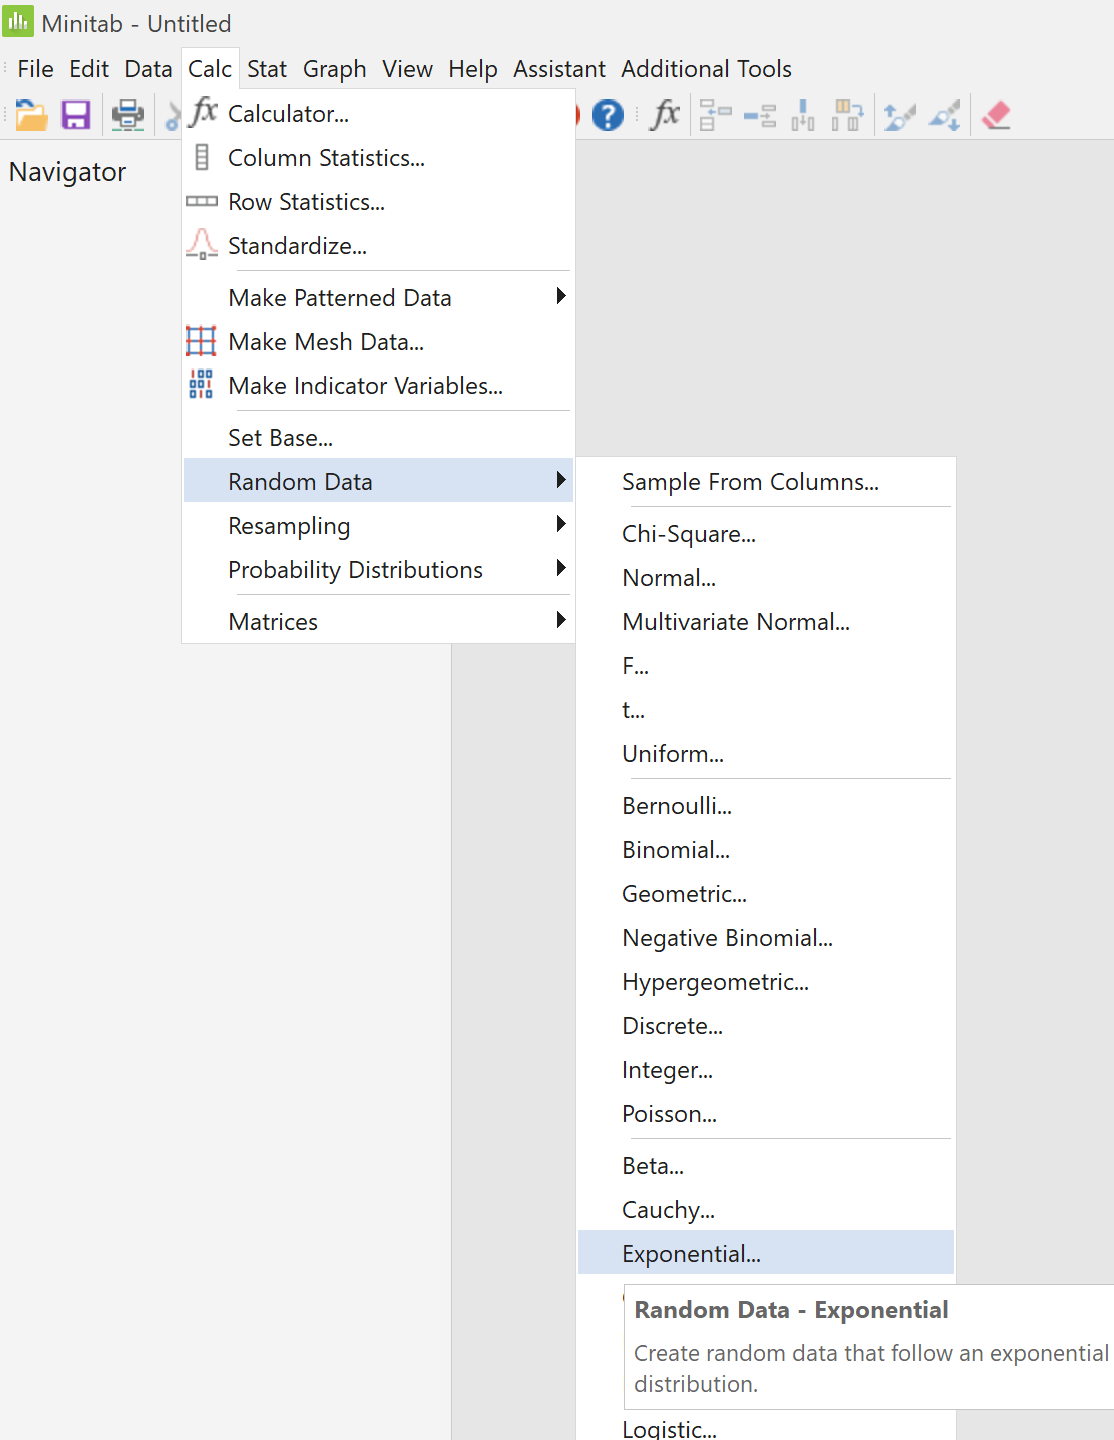Image resolution: width=1114 pixels, height=1440 pixels.
Task: Select Discrete random data
Action: 766,1026
